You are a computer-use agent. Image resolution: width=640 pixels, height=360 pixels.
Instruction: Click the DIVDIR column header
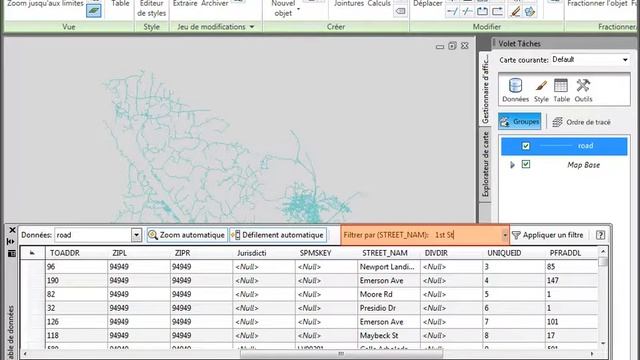pos(451,253)
